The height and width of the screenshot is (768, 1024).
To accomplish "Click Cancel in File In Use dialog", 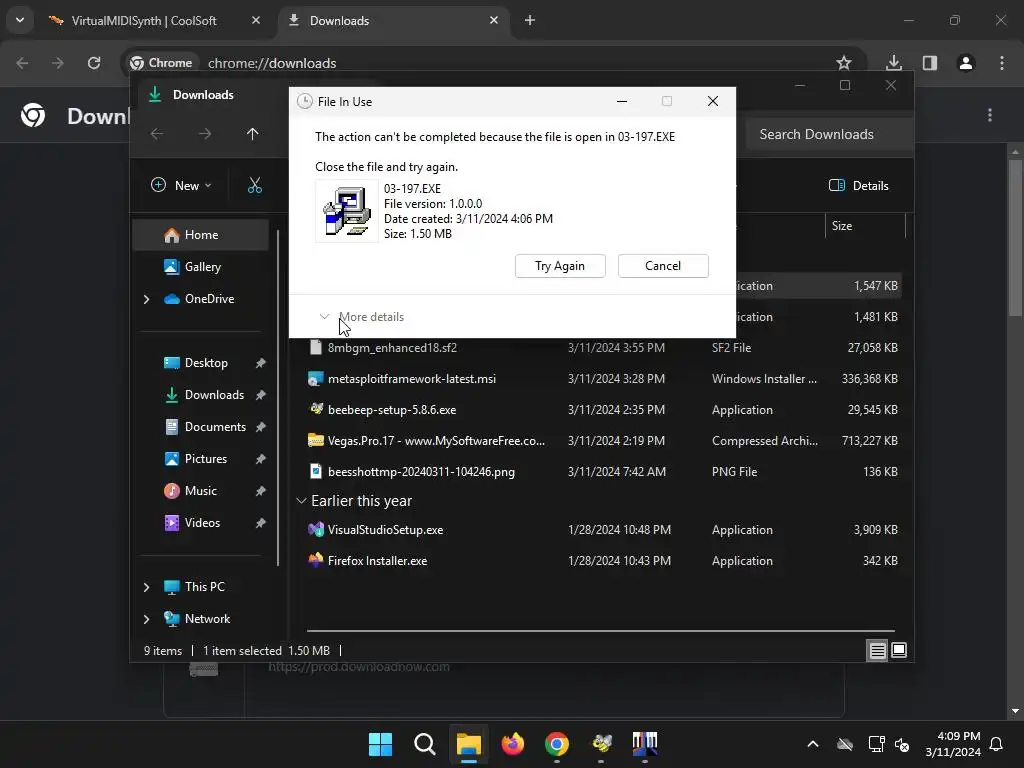I will point(663,266).
